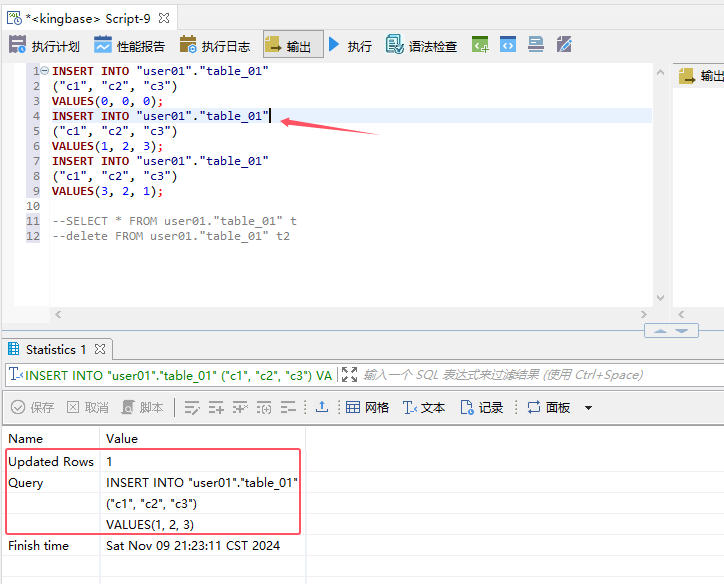This screenshot has width=724, height=584.
Task: Run the script with 执行 button
Action: pyautogui.click(x=349, y=45)
